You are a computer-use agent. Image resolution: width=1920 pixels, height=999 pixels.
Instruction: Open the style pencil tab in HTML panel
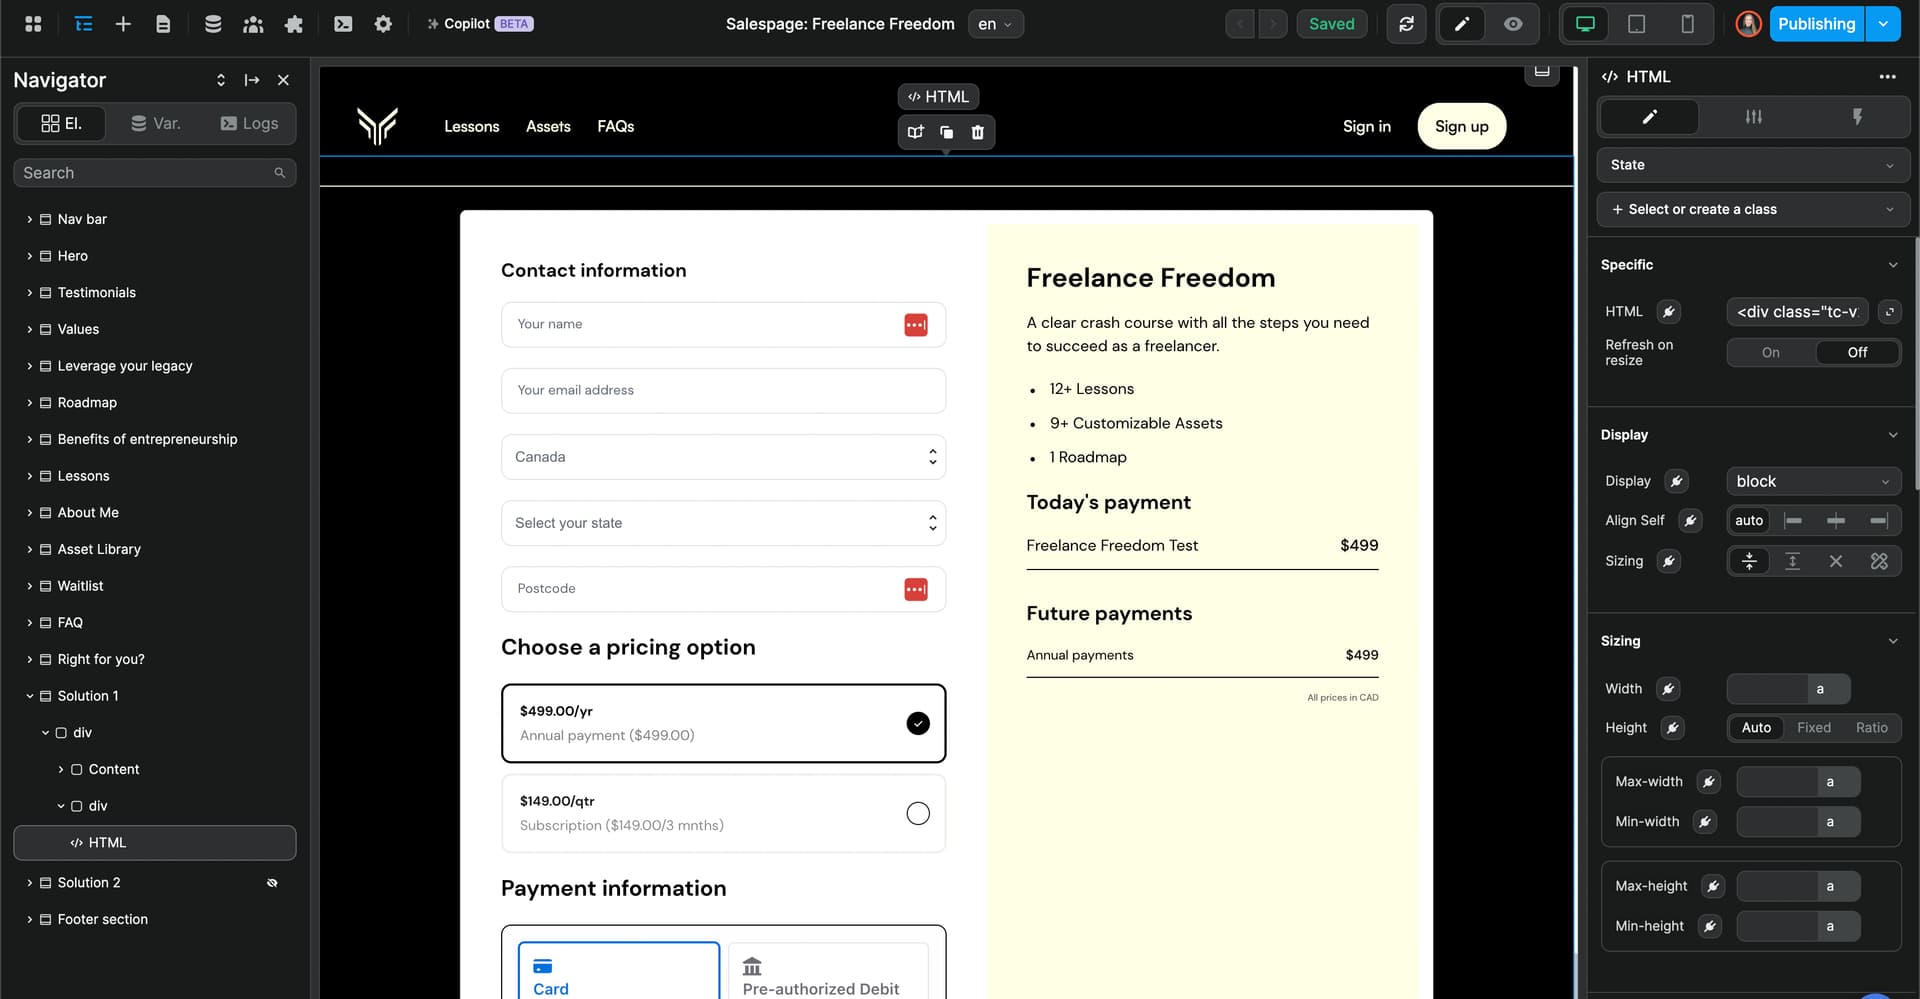[1649, 117]
